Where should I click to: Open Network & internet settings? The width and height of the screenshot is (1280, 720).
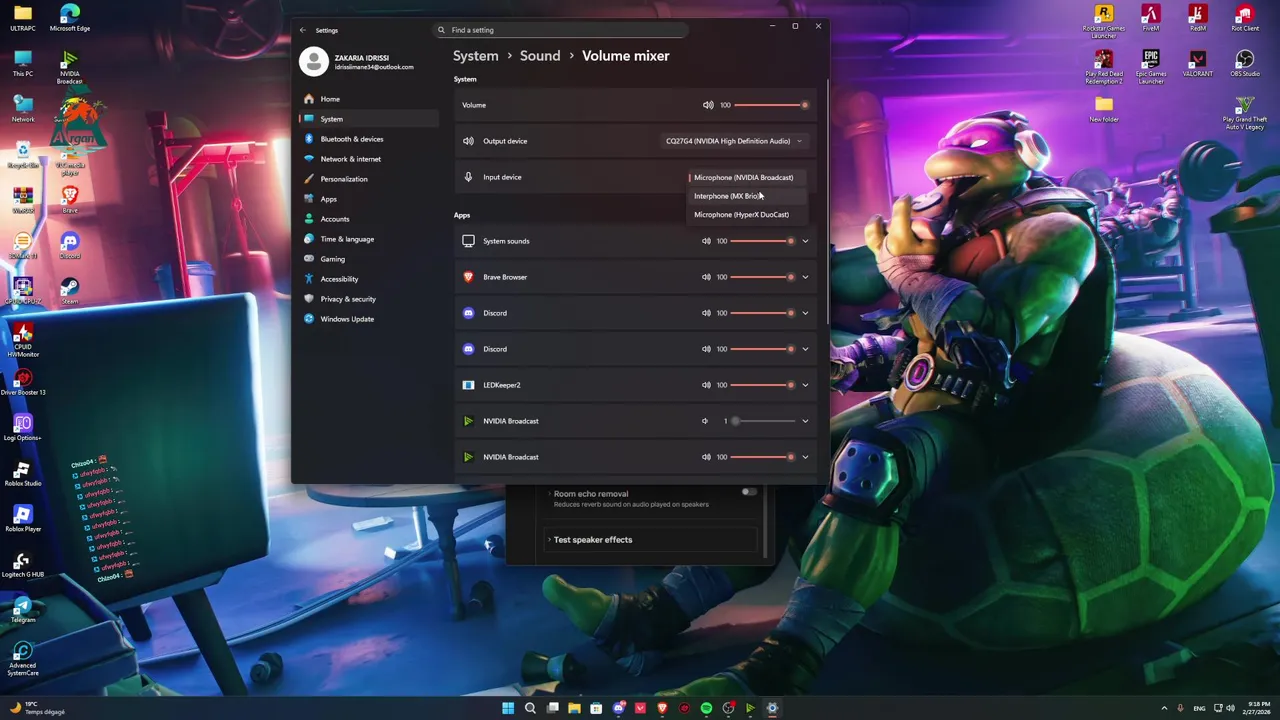click(368, 159)
